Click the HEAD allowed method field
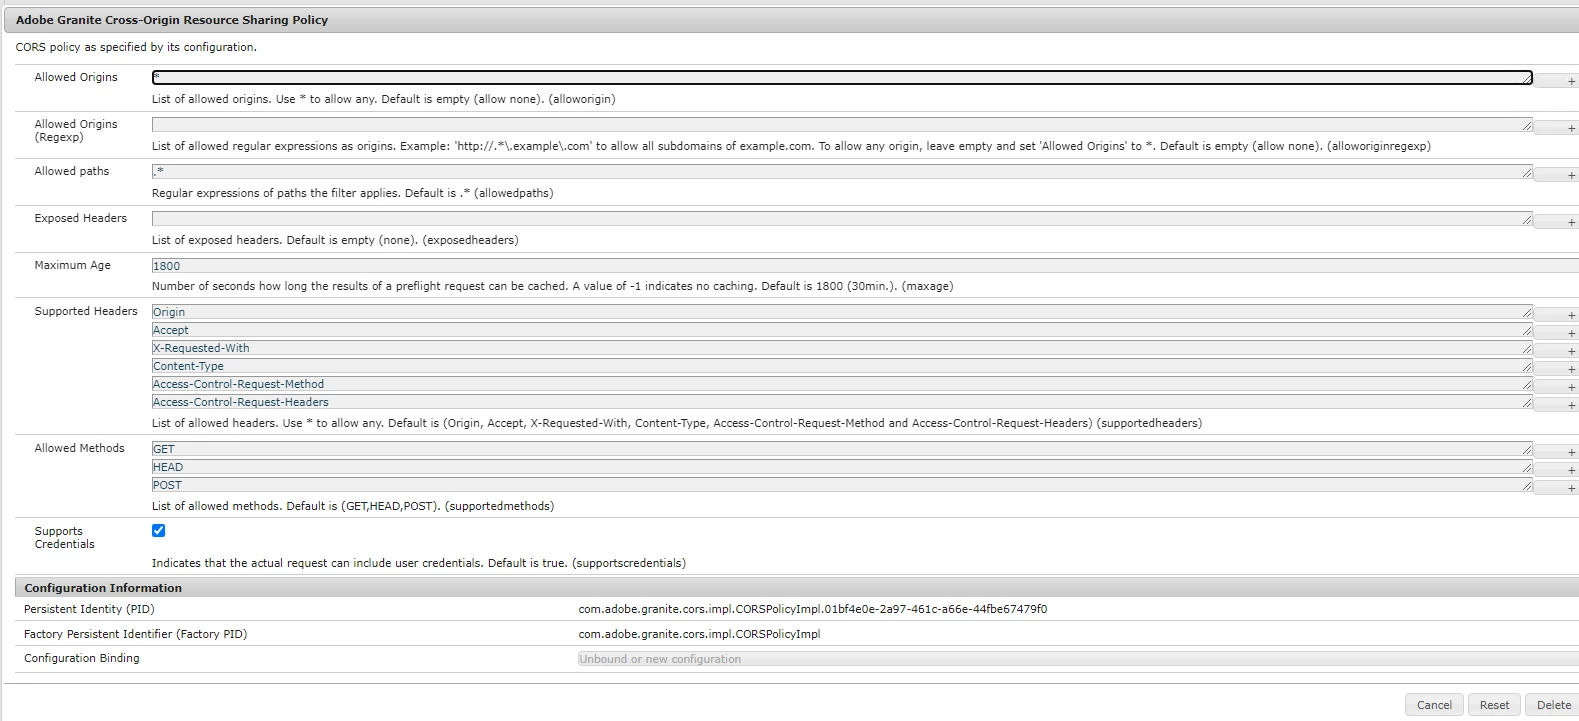 [842, 467]
